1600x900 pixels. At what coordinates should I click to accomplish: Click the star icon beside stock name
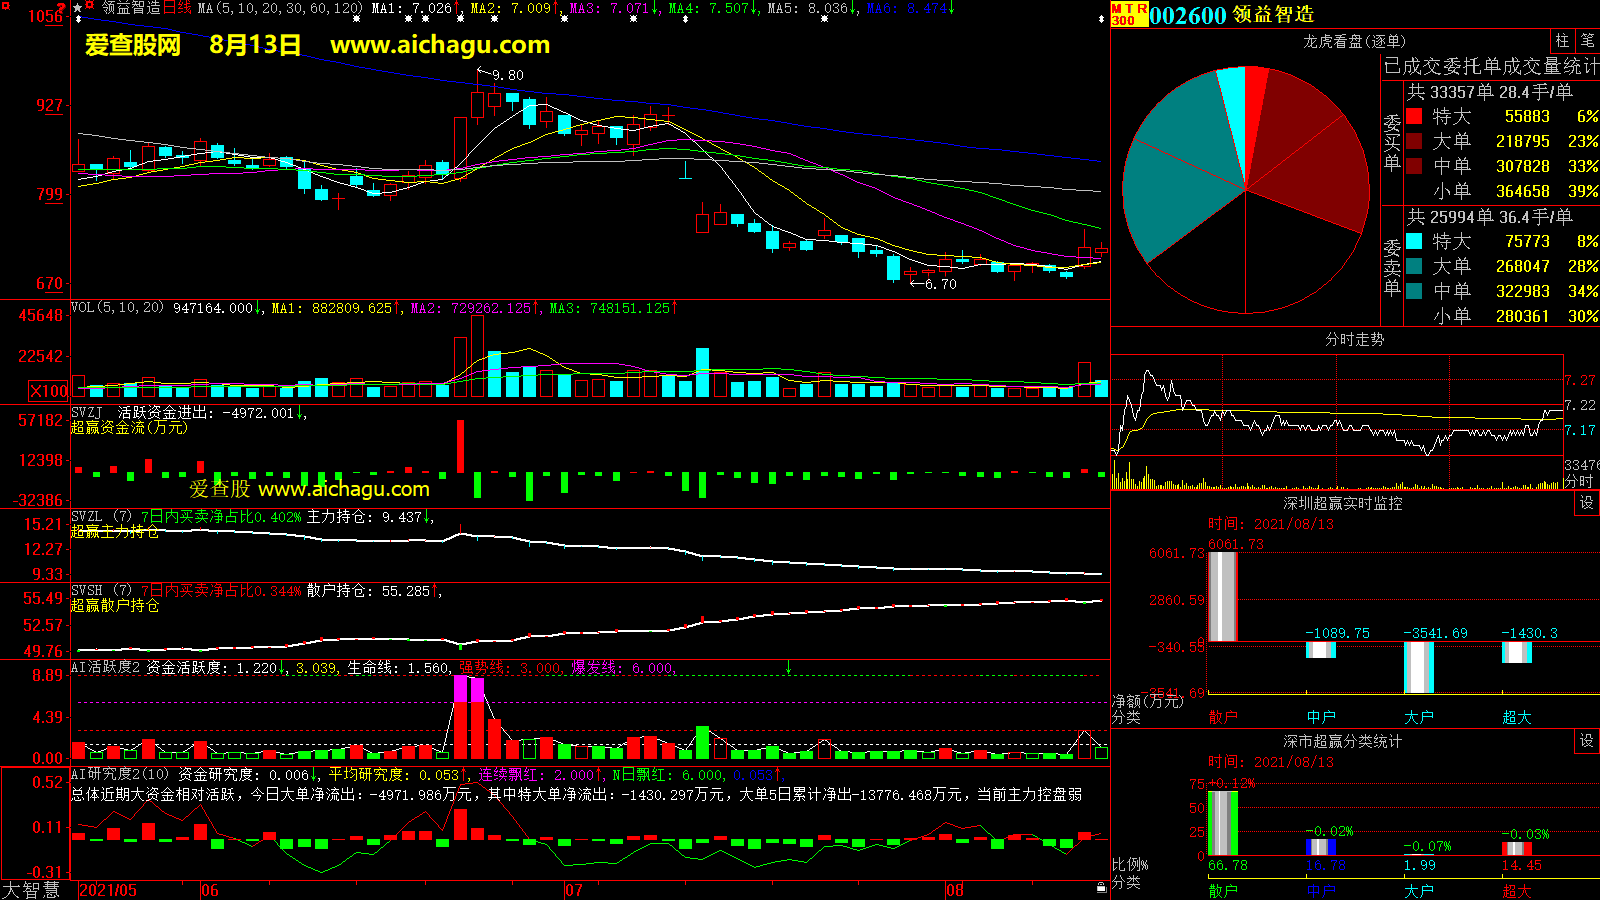78,8
